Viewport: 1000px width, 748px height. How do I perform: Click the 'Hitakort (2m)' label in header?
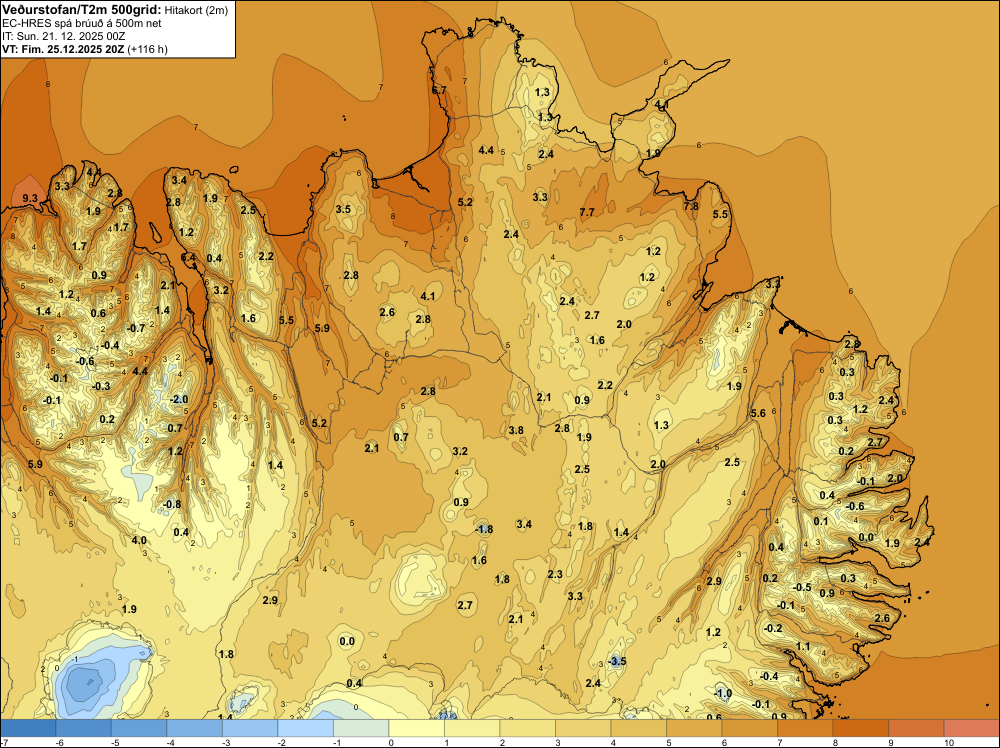click(196, 10)
